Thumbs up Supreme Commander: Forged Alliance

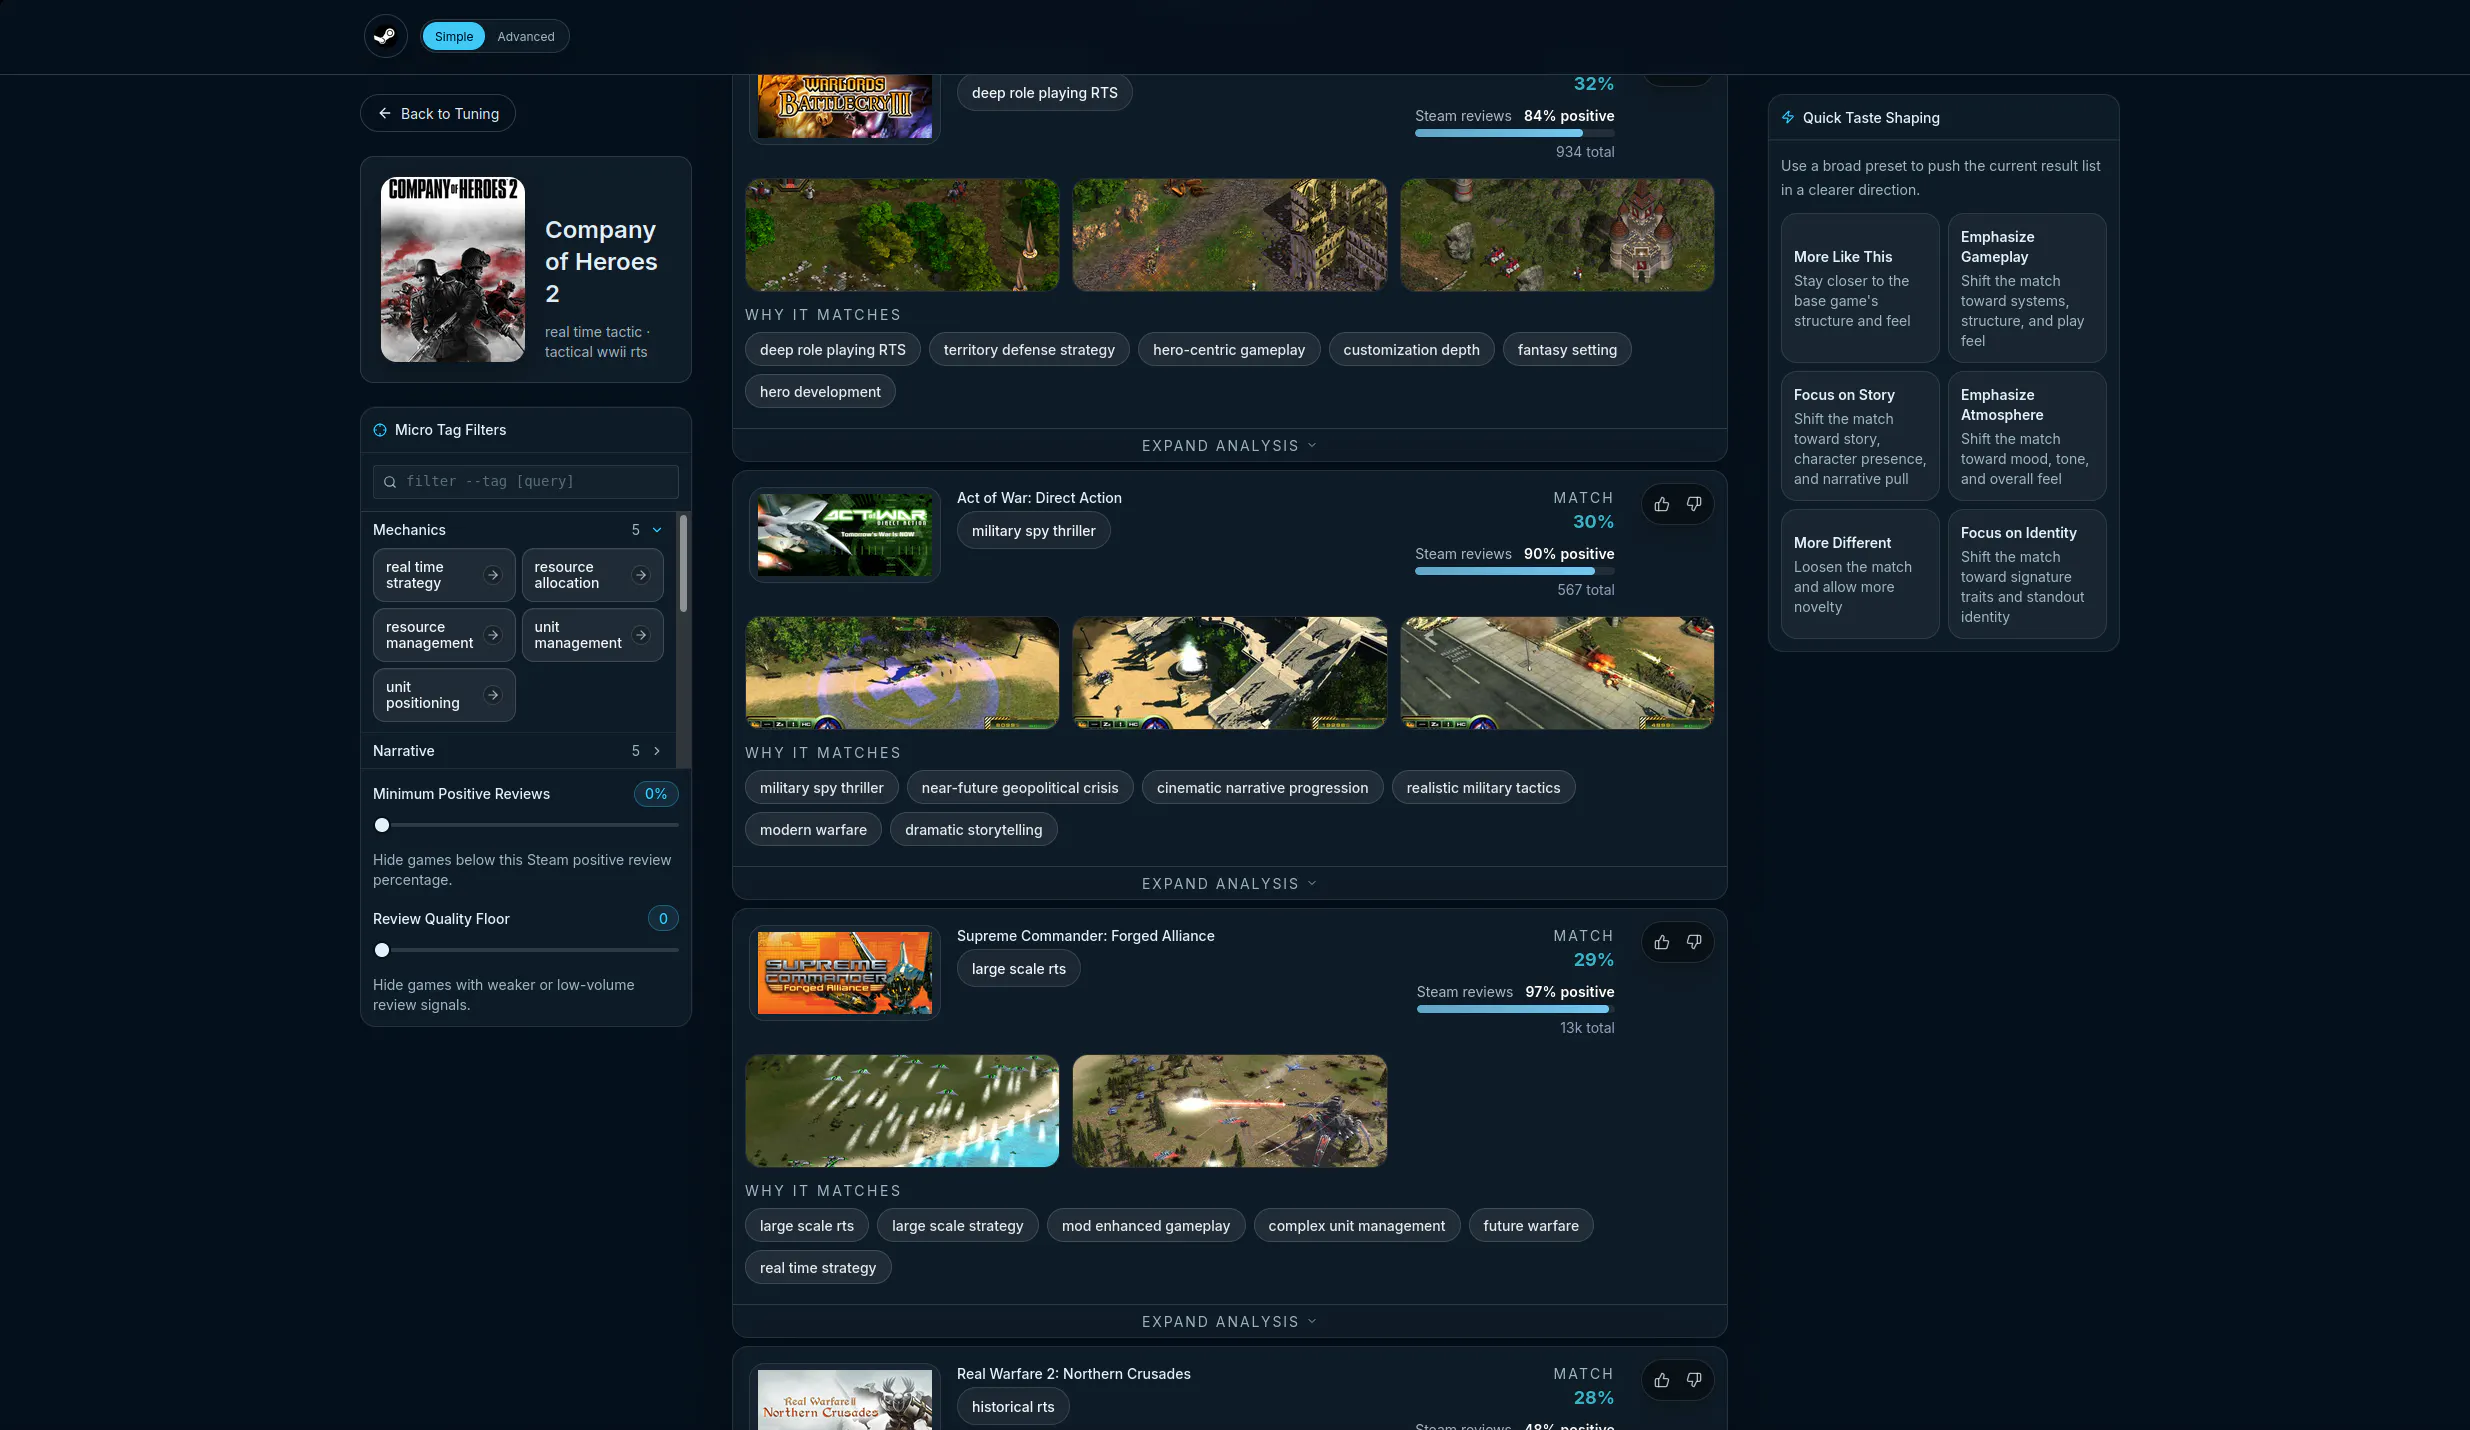click(x=1661, y=942)
